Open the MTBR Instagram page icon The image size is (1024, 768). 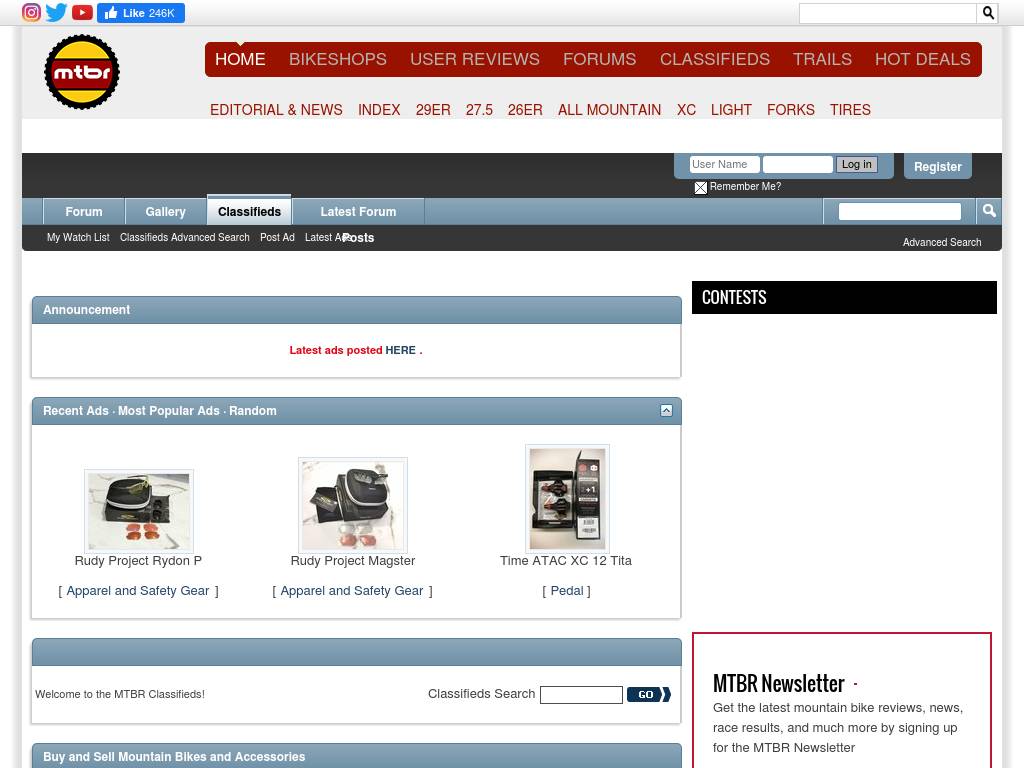point(32,13)
